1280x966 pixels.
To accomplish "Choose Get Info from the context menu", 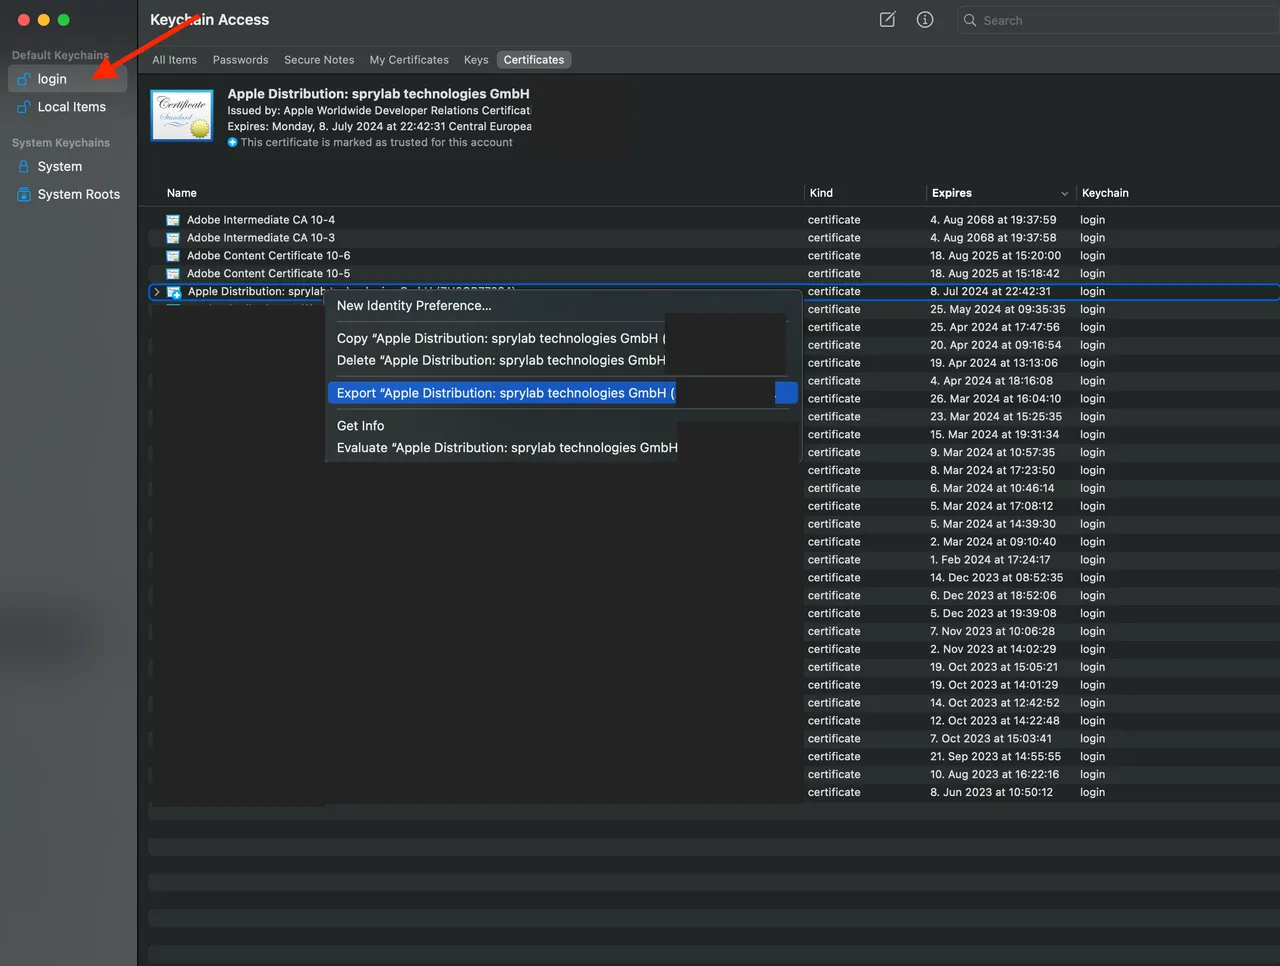I will [360, 425].
